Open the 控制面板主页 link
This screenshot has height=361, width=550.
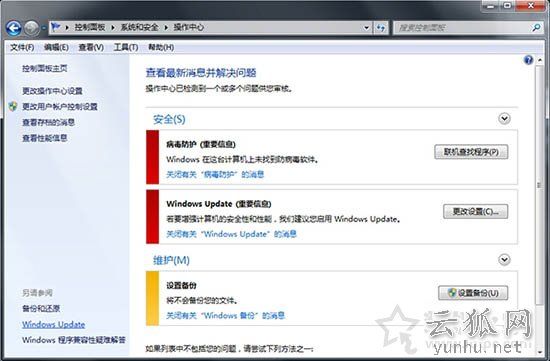click(x=45, y=68)
